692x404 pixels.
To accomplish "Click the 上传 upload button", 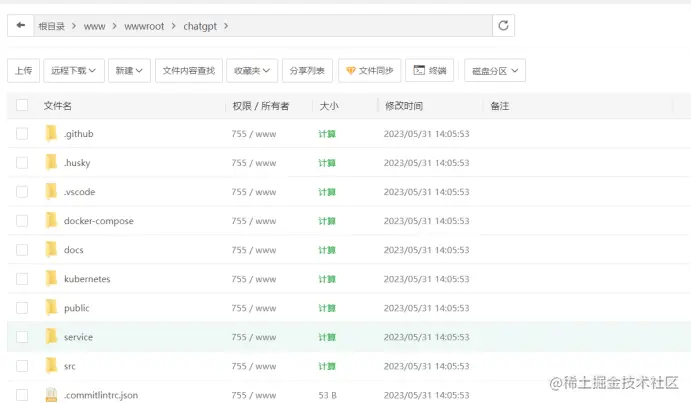I will pyautogui.click(x=23, y=71).
